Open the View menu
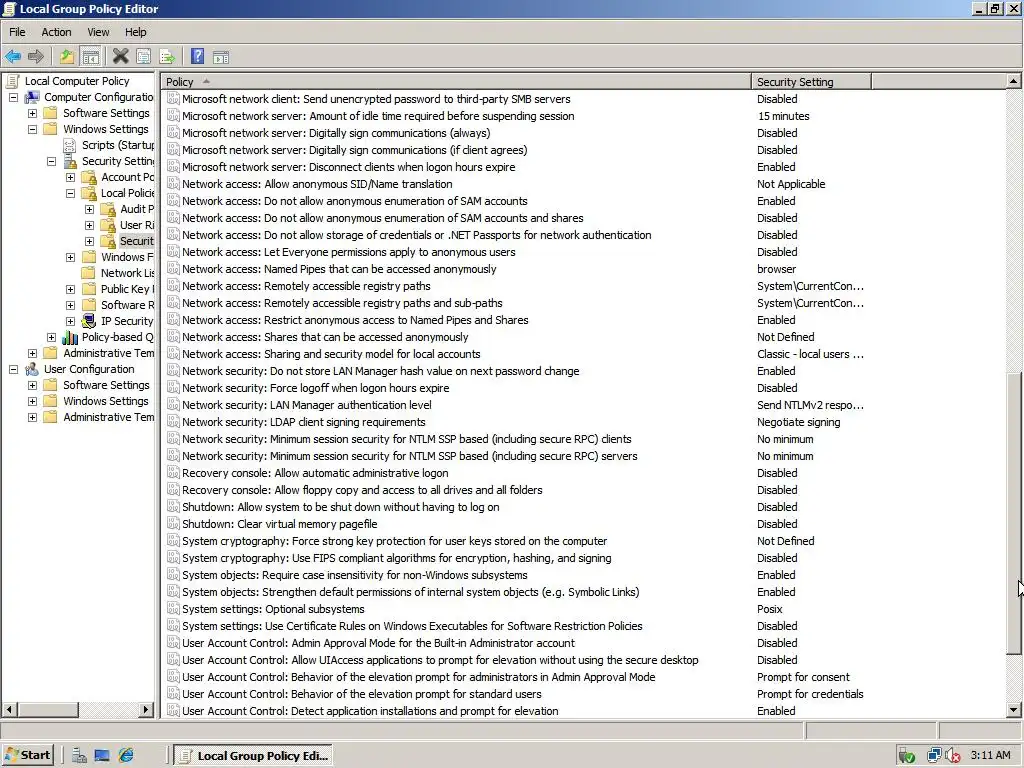 pos(98,32)
